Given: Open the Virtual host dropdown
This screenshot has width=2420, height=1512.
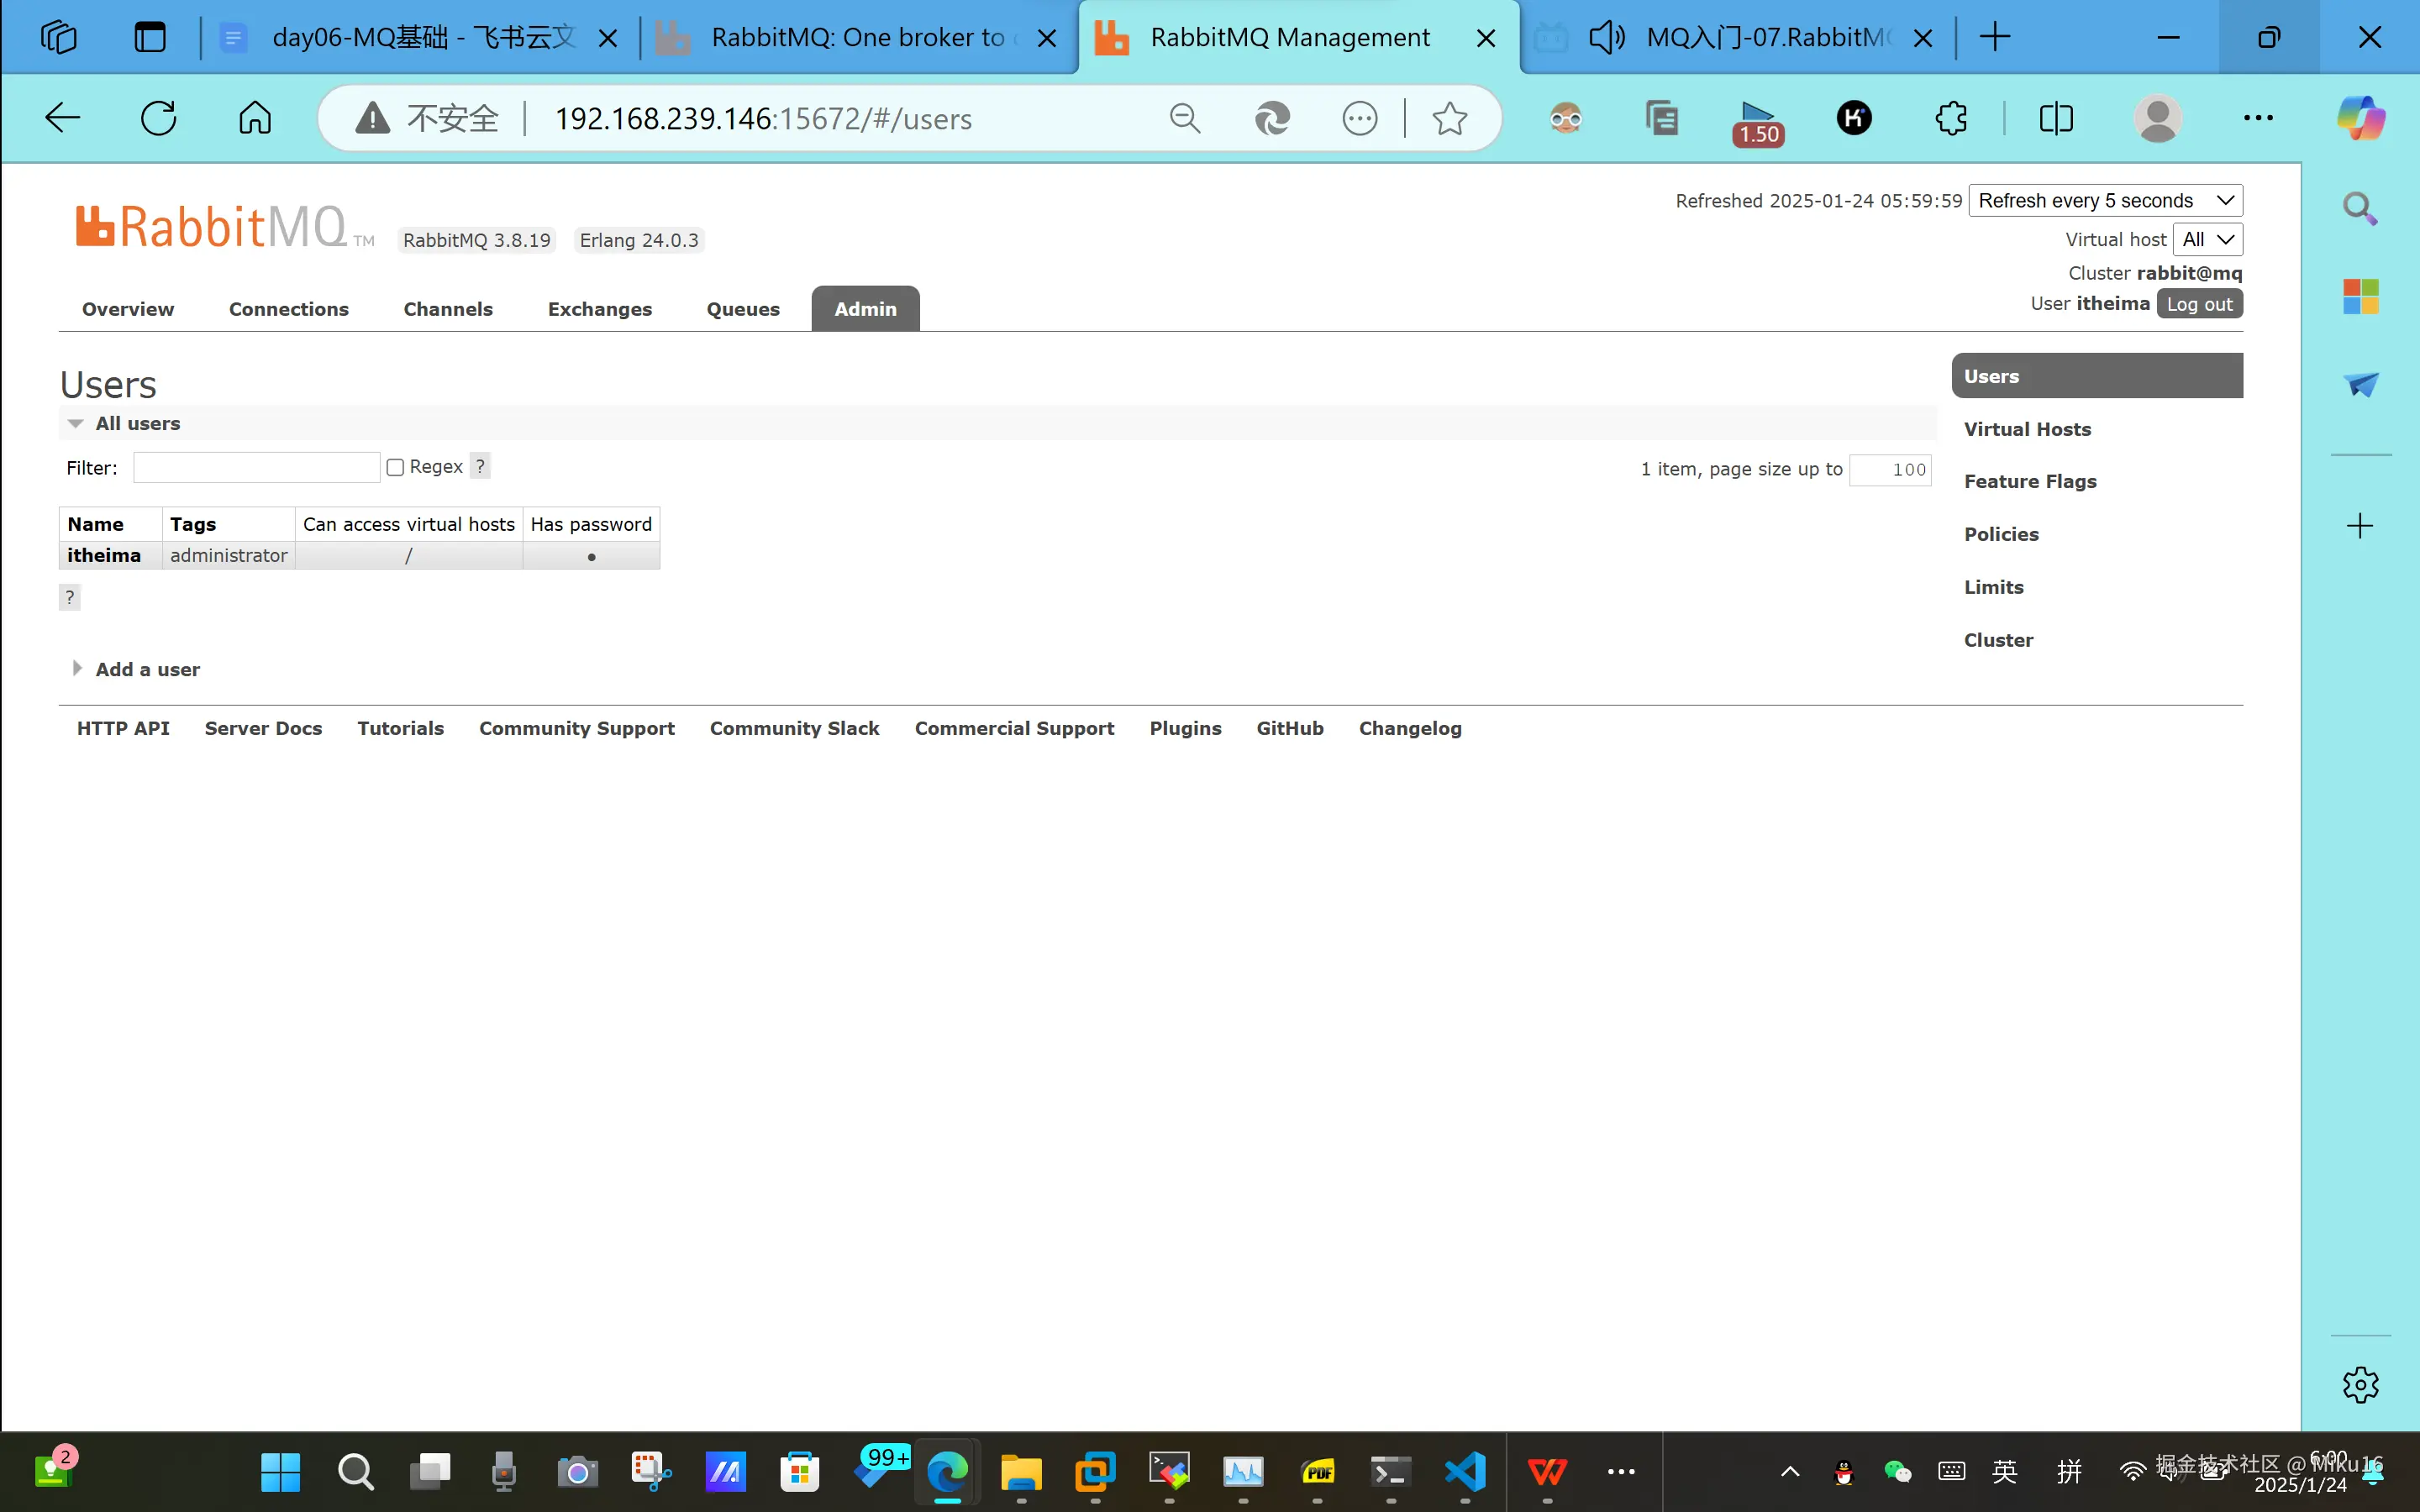Looking at the screenshot, I should 2207,240.
